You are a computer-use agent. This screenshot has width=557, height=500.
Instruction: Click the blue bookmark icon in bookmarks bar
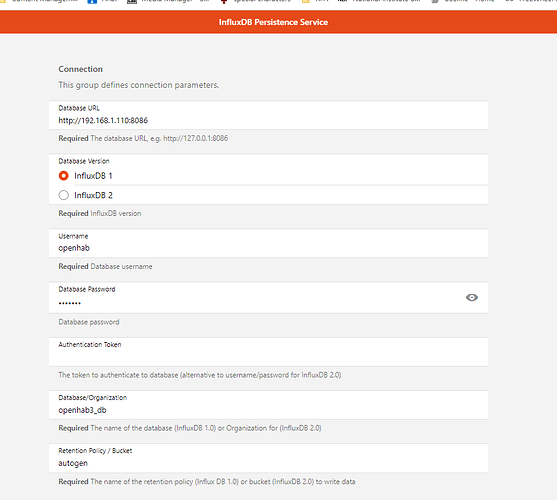click(92, 1)
